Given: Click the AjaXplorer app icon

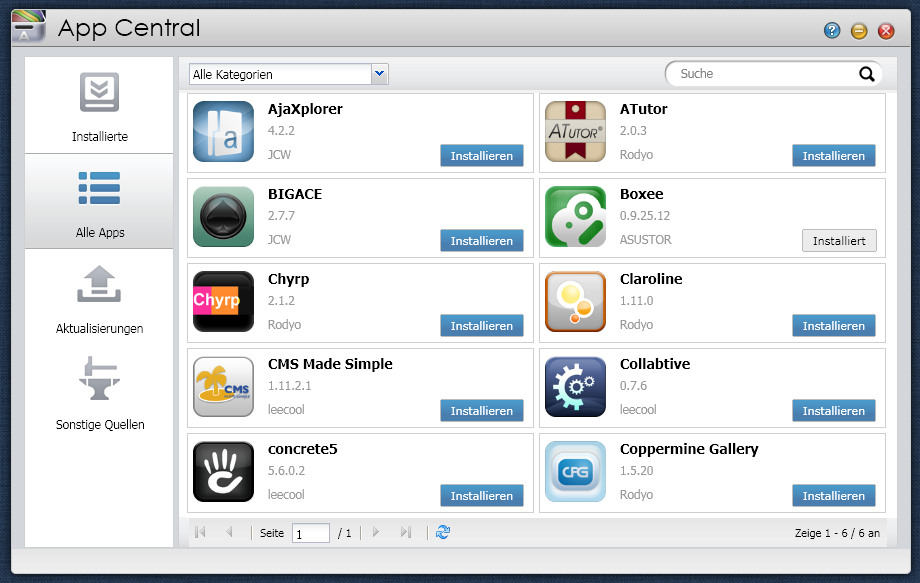Looking at the screenshot, I should (223, 131).
